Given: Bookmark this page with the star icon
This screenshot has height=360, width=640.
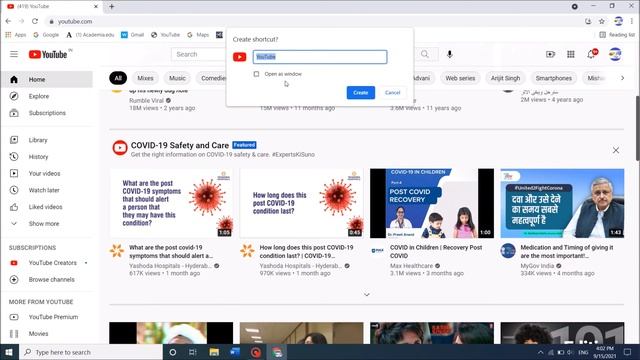Looking at the screenshot, I should point(602,21).
